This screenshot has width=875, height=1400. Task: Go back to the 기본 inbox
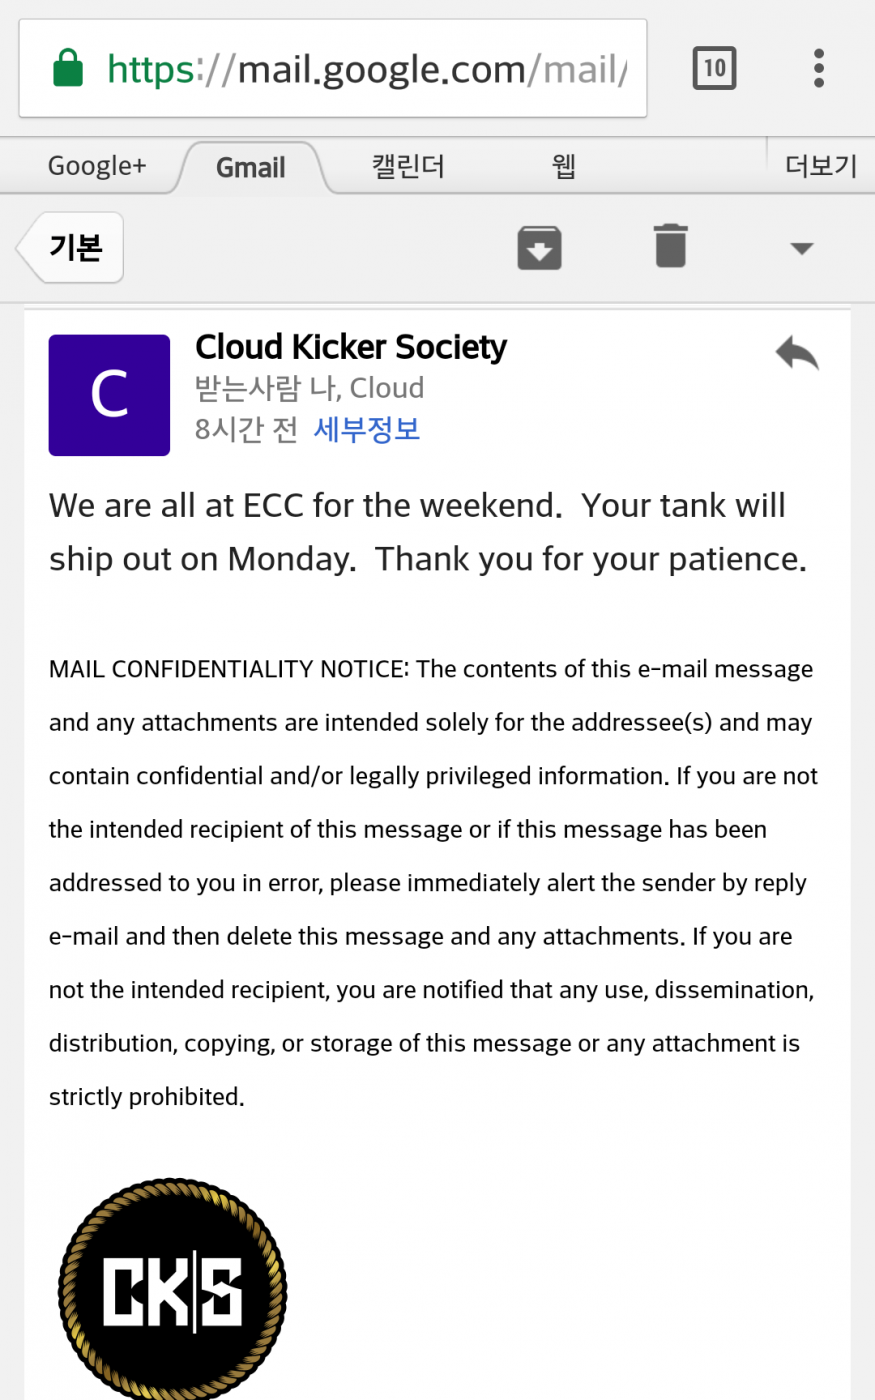click(x=74, y=247)
